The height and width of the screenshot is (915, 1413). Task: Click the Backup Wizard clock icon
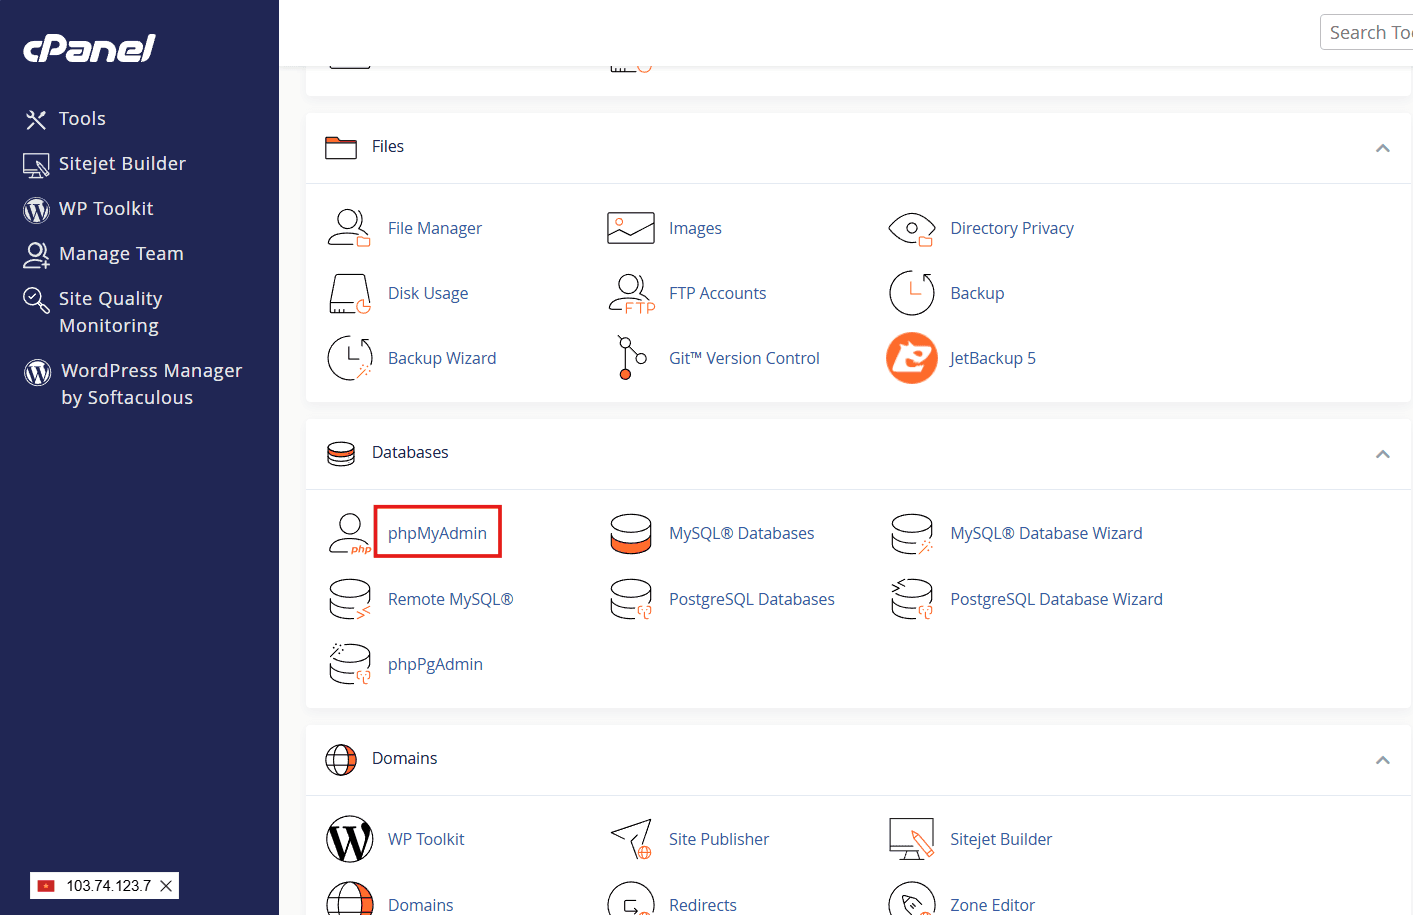click(x=349, y=357)
